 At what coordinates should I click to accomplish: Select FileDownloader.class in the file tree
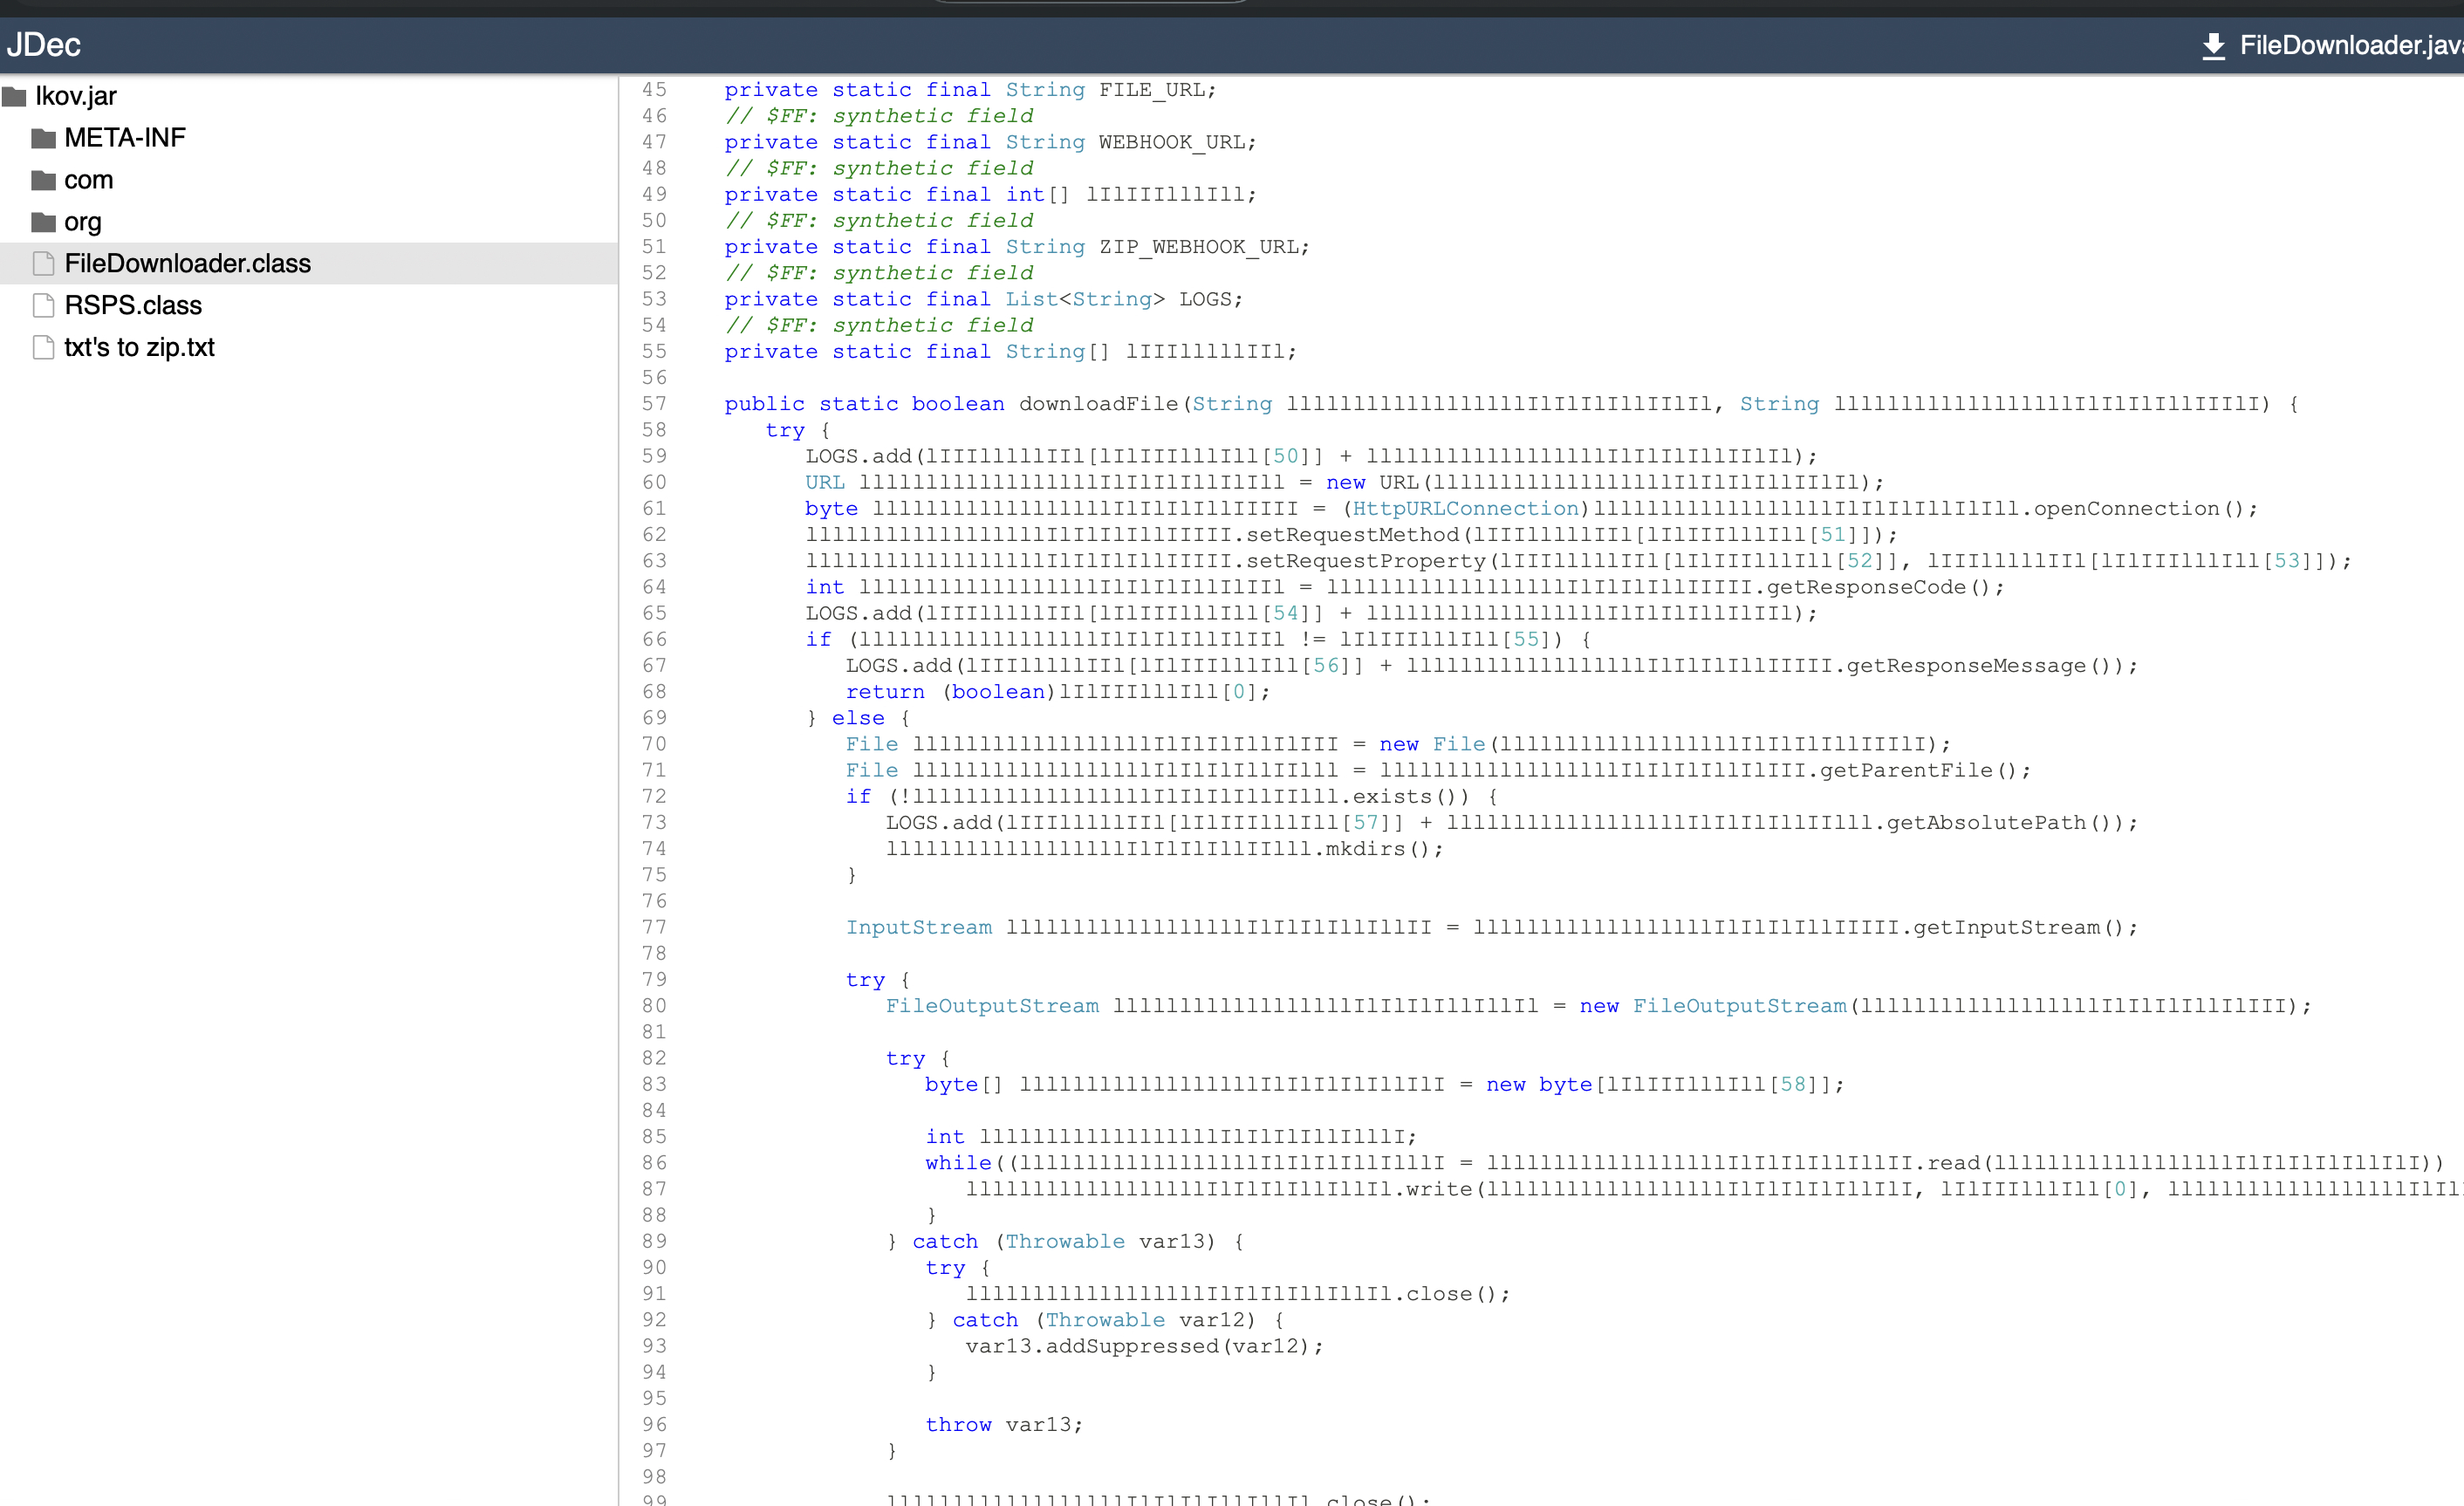pyautogui.click(x=187, y=264)
